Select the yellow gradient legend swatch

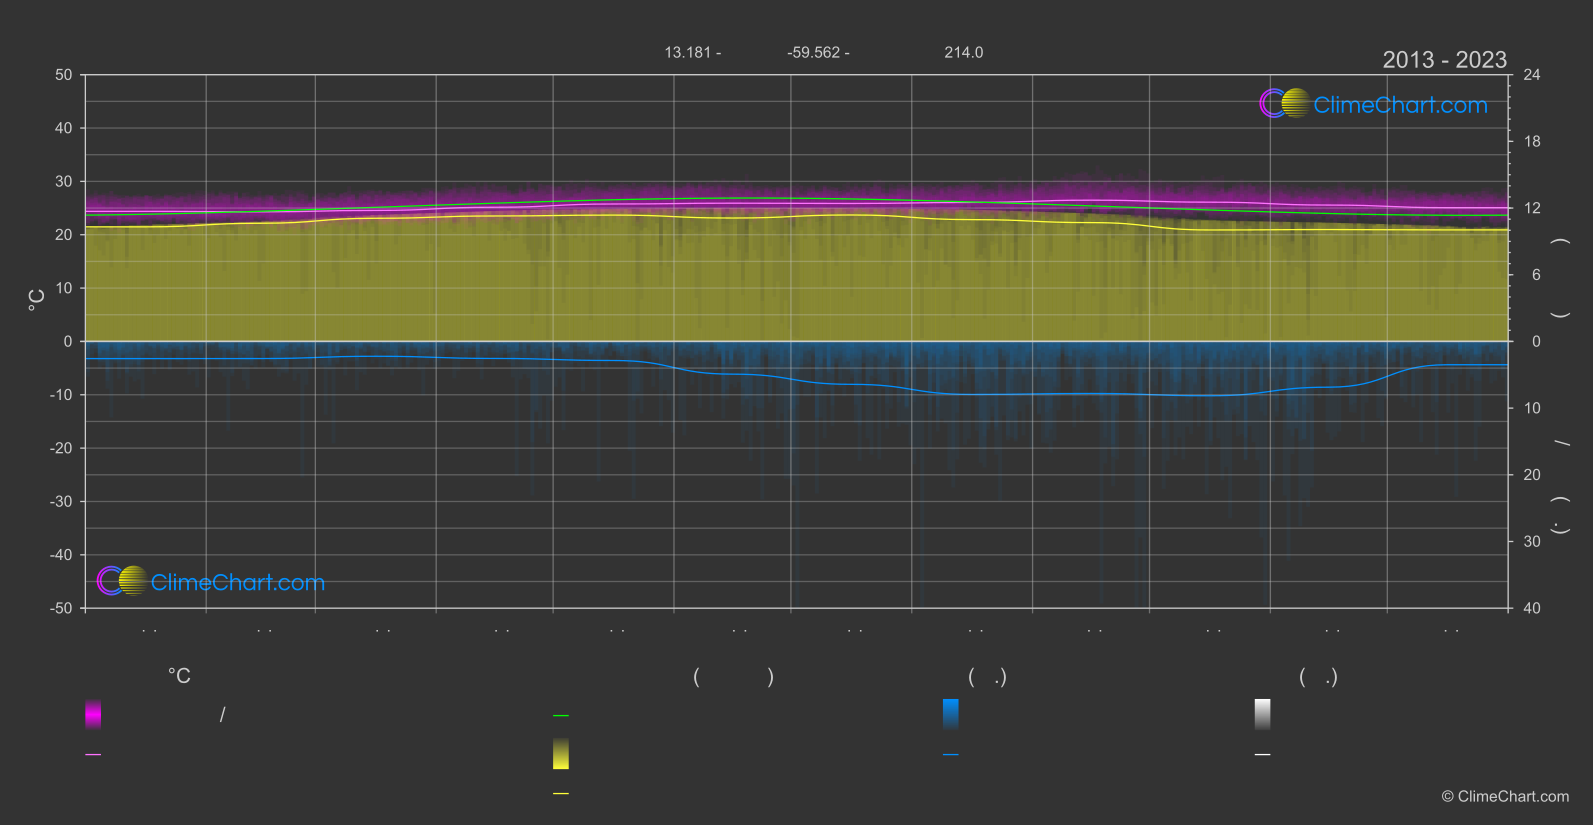[561, 754]
